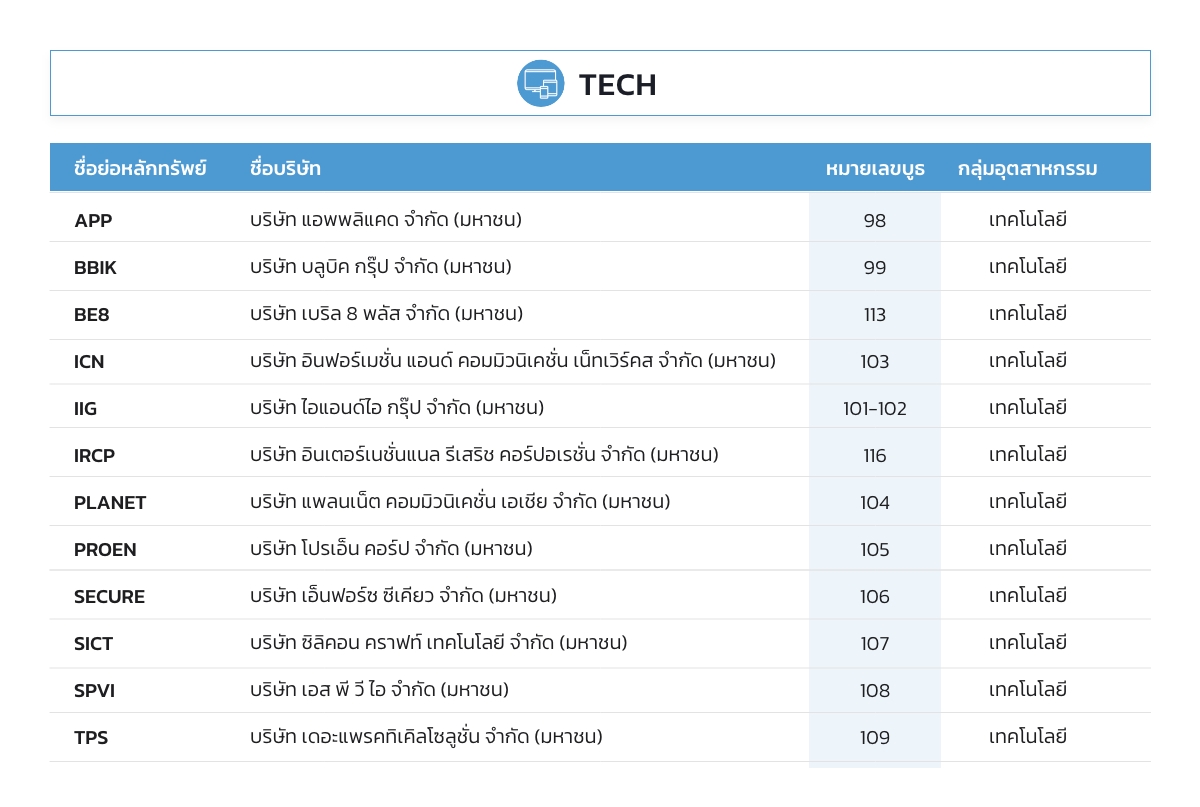Select the APP ticker symbol

[93, 220]
